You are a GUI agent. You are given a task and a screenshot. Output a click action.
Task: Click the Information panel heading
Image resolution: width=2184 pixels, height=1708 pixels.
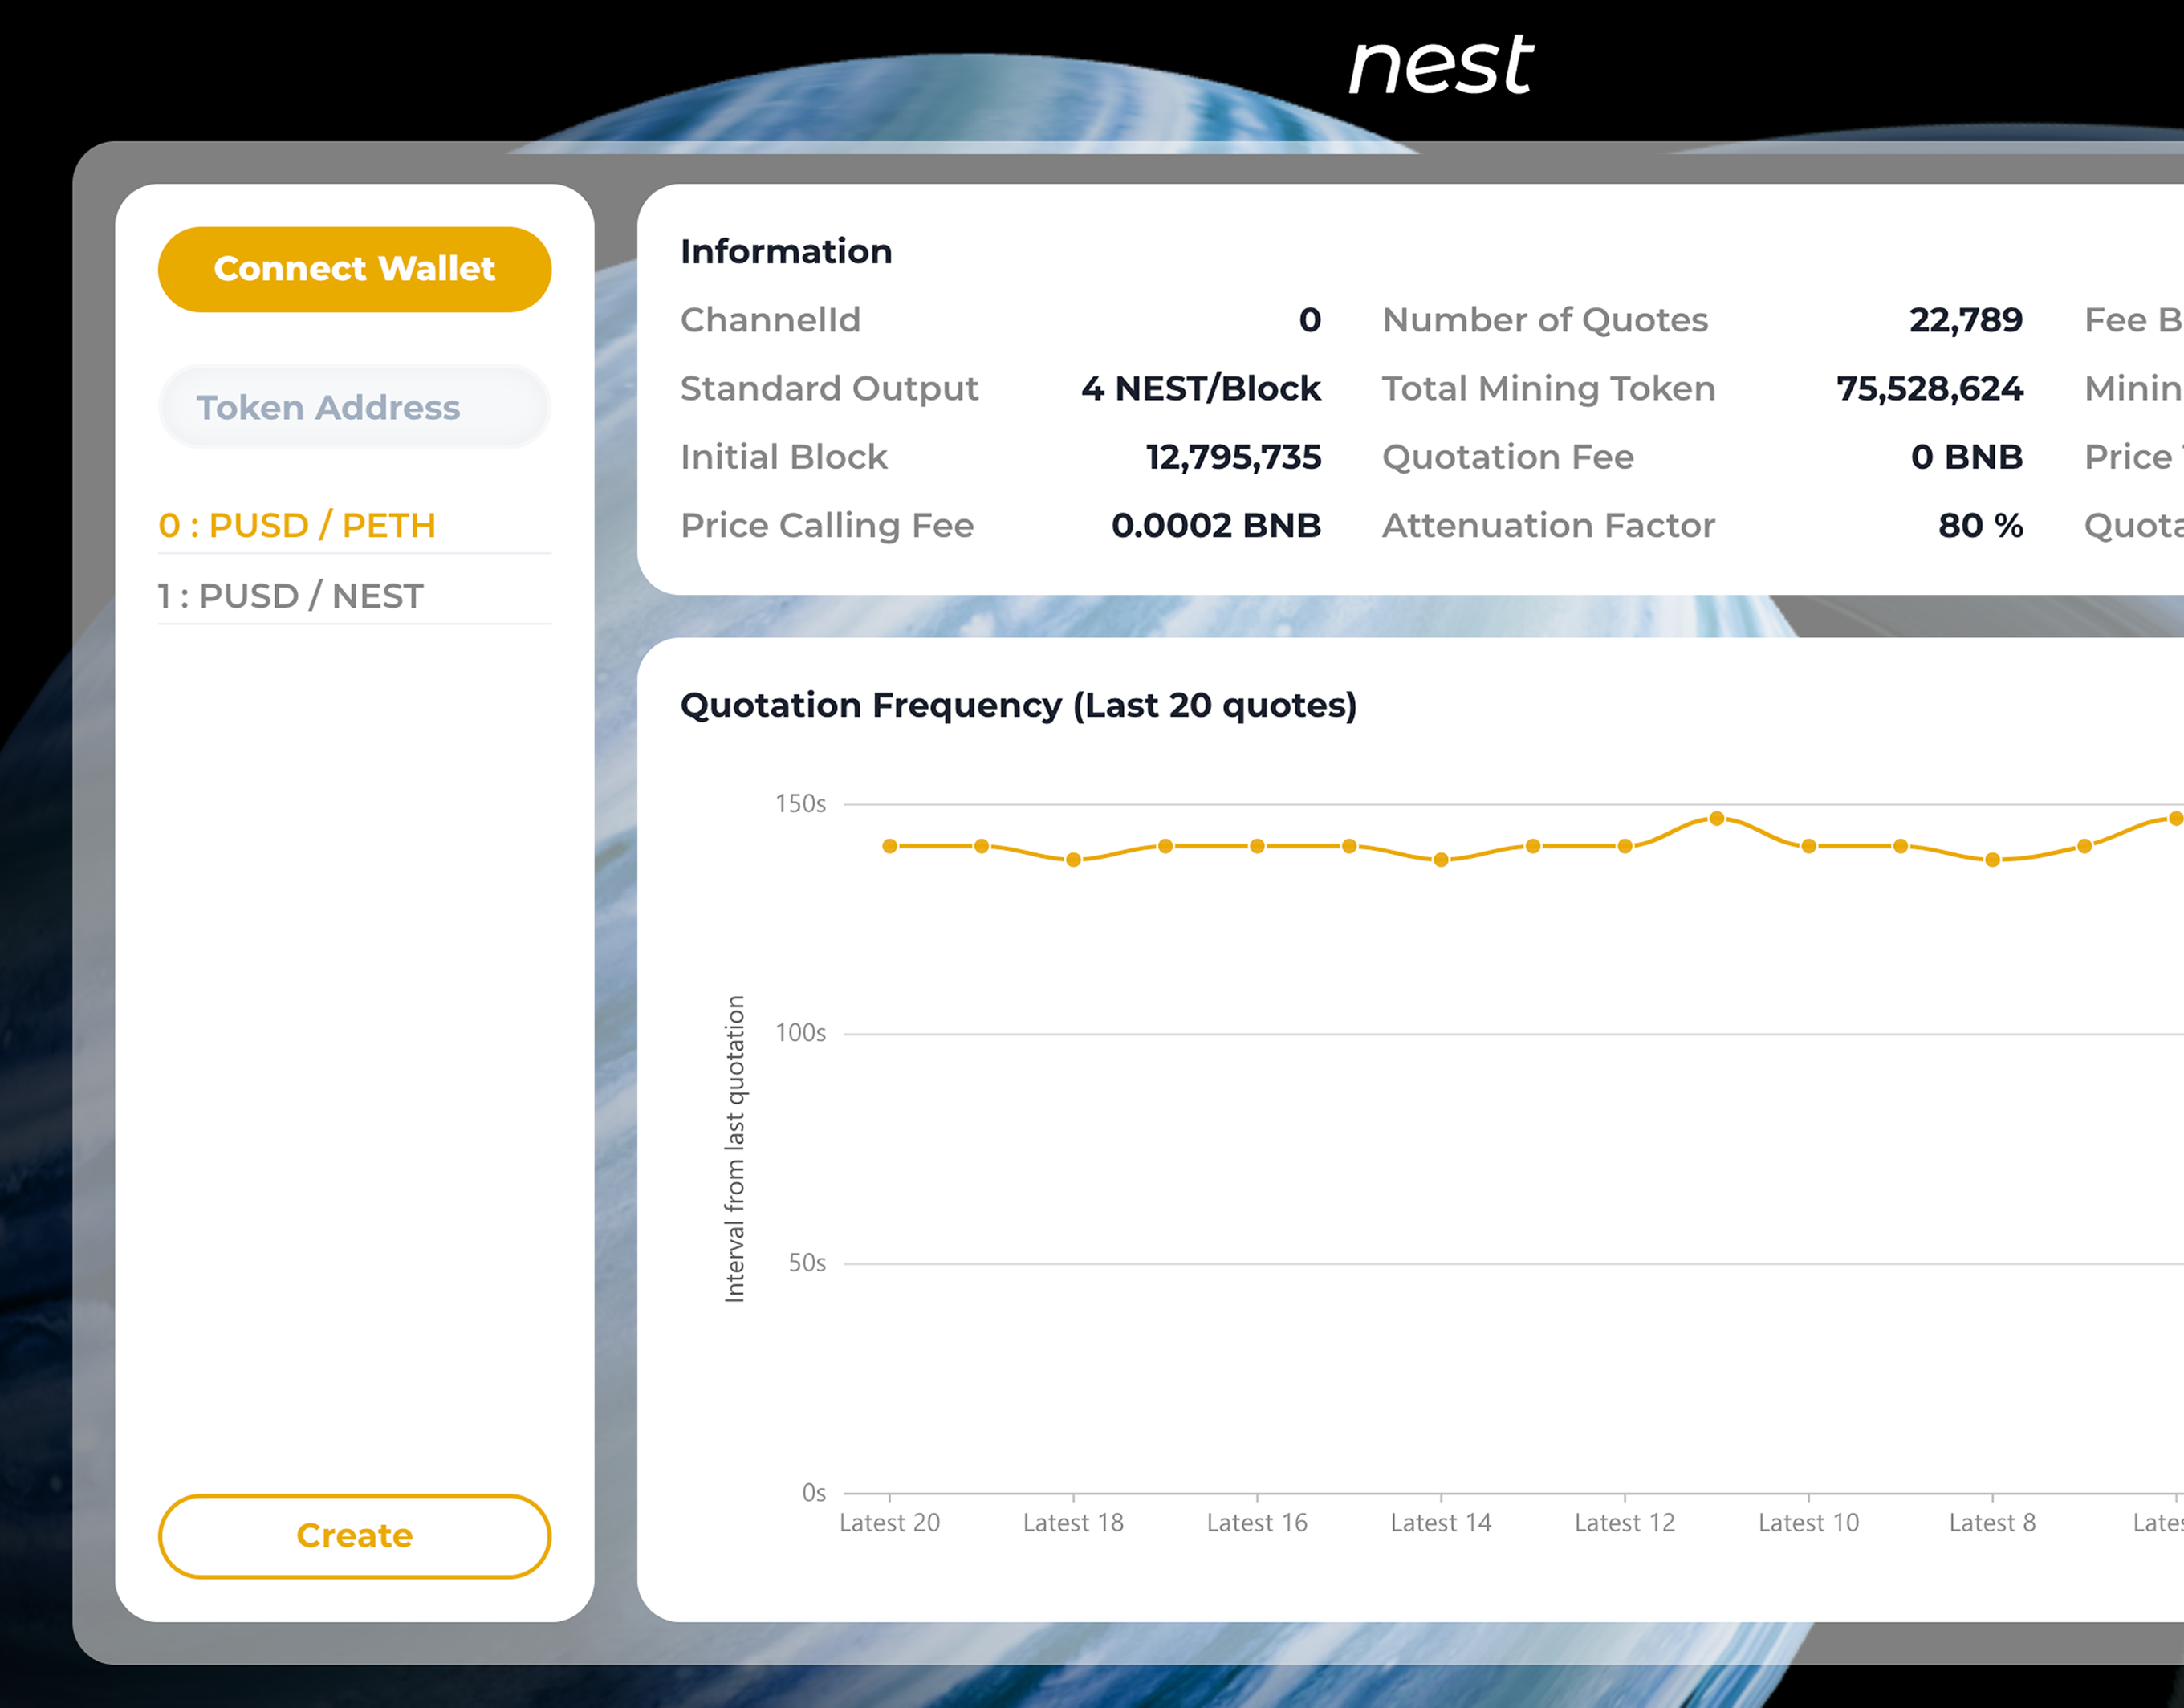click(x=786, y=251)
